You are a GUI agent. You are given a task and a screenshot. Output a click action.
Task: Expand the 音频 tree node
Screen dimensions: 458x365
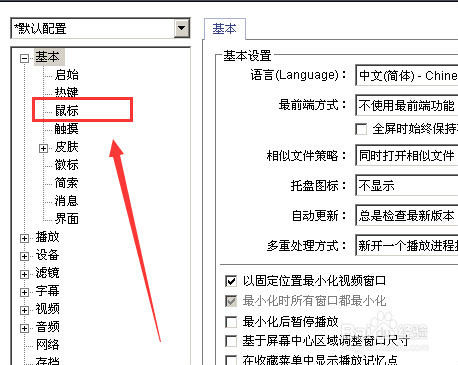24,328
